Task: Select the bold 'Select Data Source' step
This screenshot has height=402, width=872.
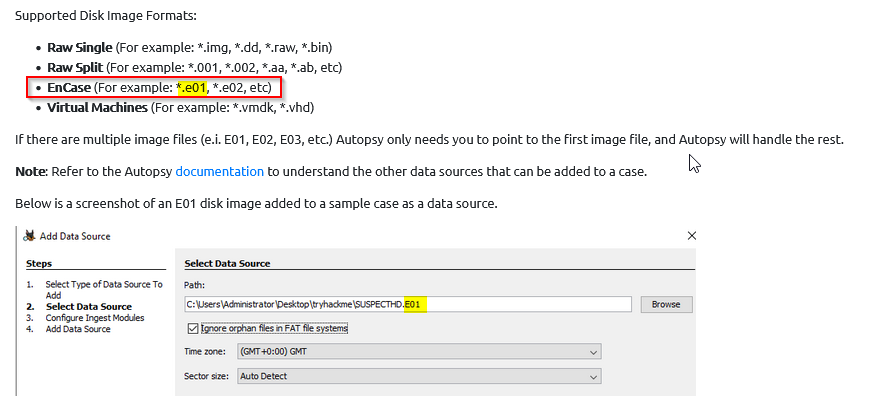Action: [x=88, y=306]
